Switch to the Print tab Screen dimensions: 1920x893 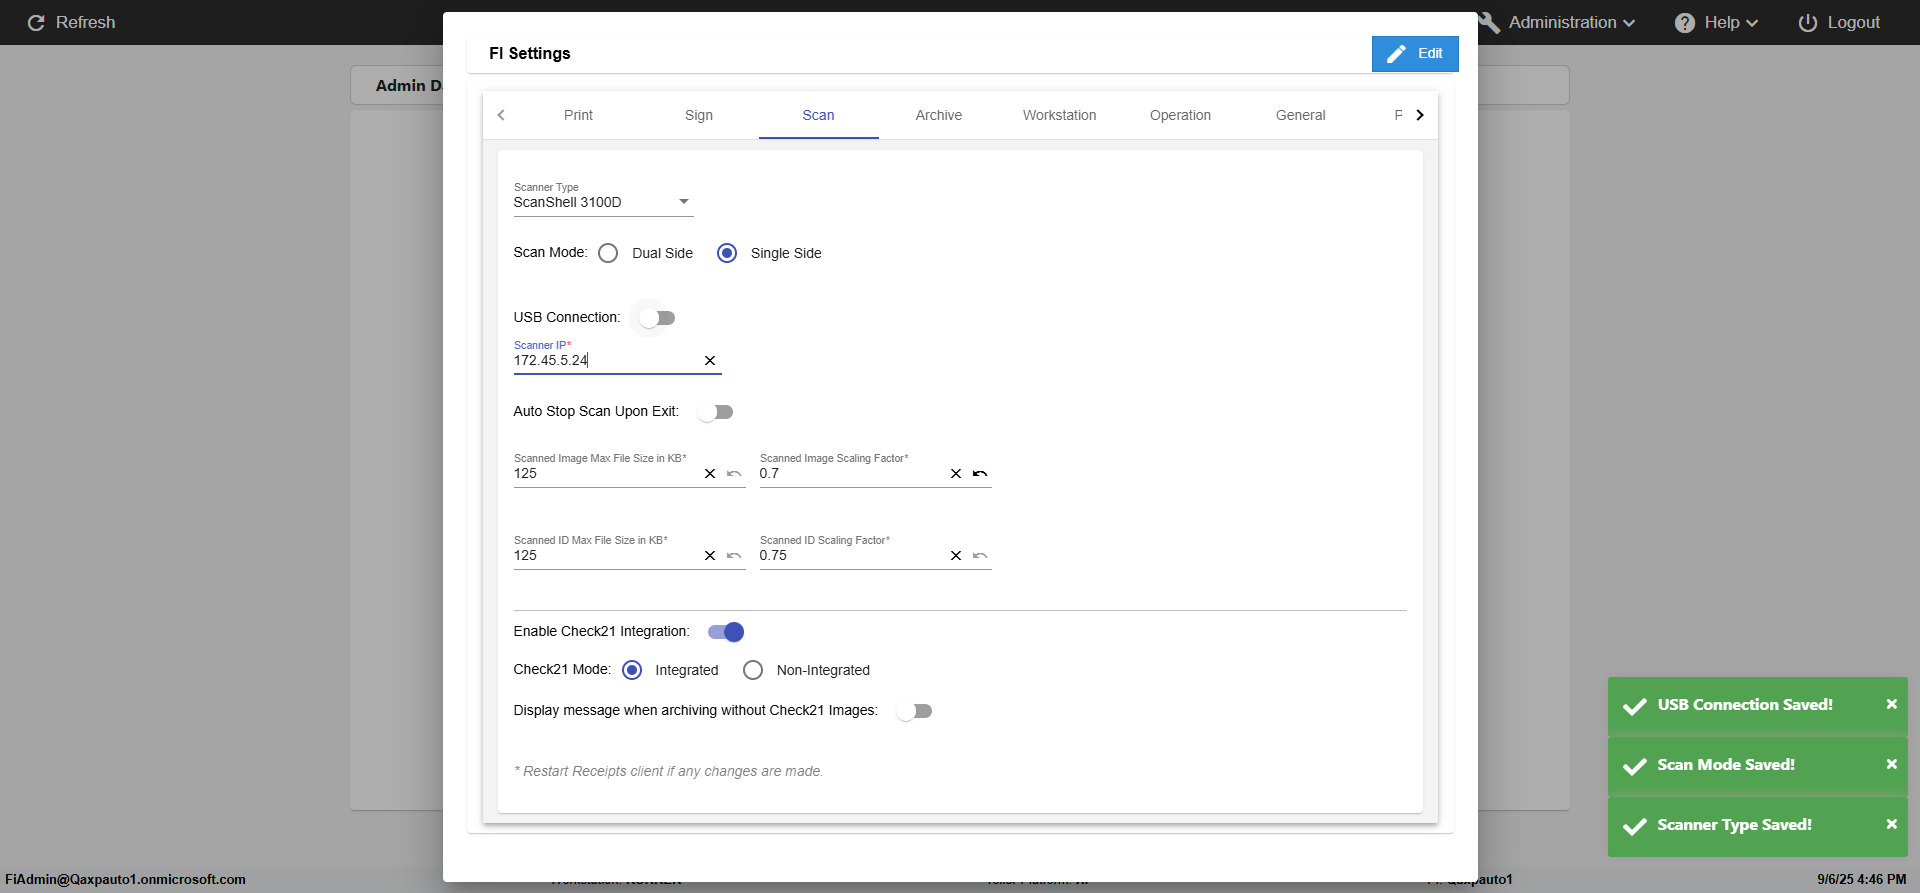[x=578, y=116]
